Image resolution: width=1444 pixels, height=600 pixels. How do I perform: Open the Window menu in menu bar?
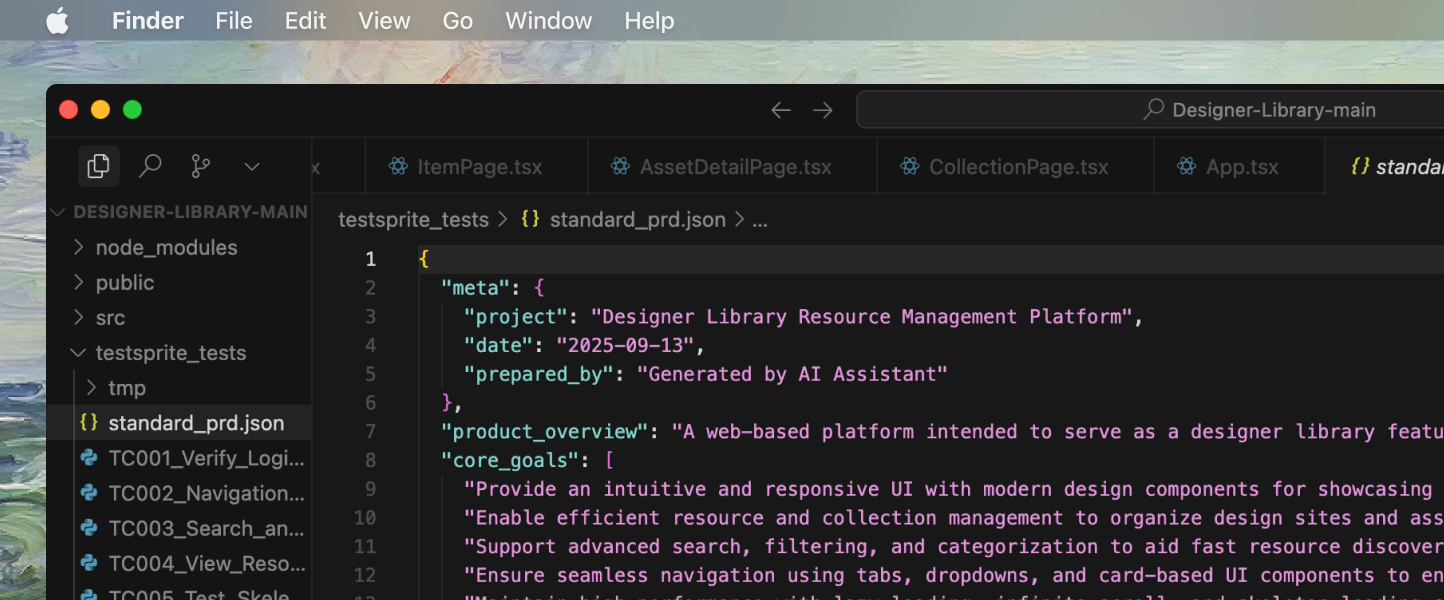click(x=548, y=21)
